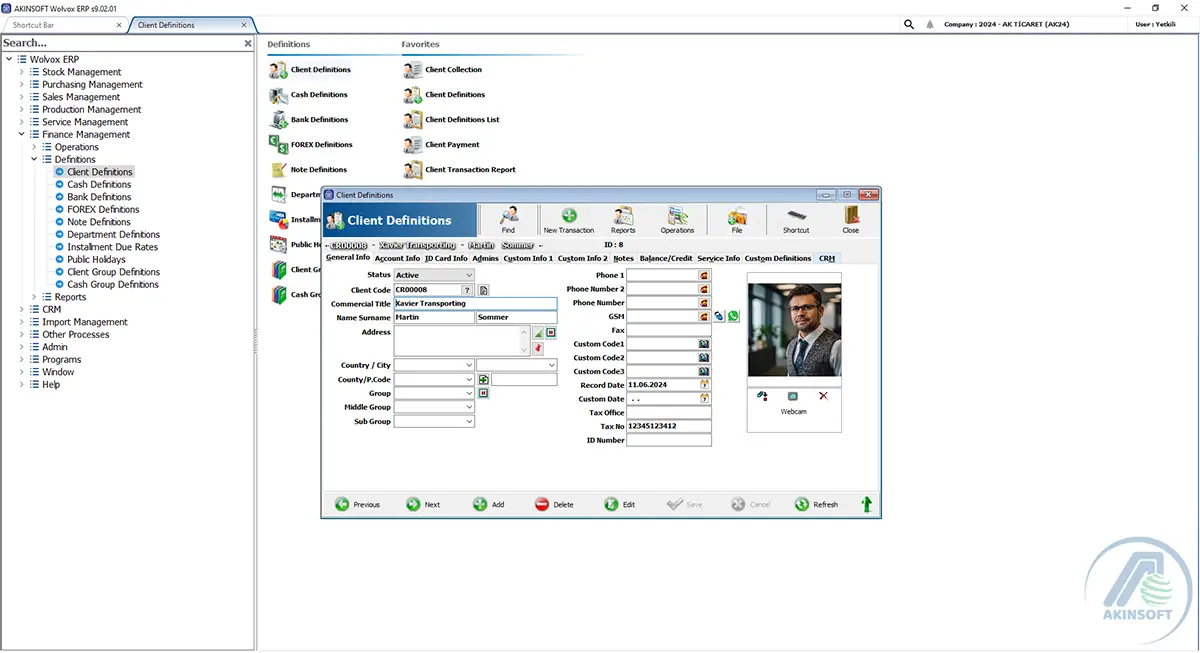Open the Balance/Credit tab
Screen dimensions: 1200x653
pos(666,258)
